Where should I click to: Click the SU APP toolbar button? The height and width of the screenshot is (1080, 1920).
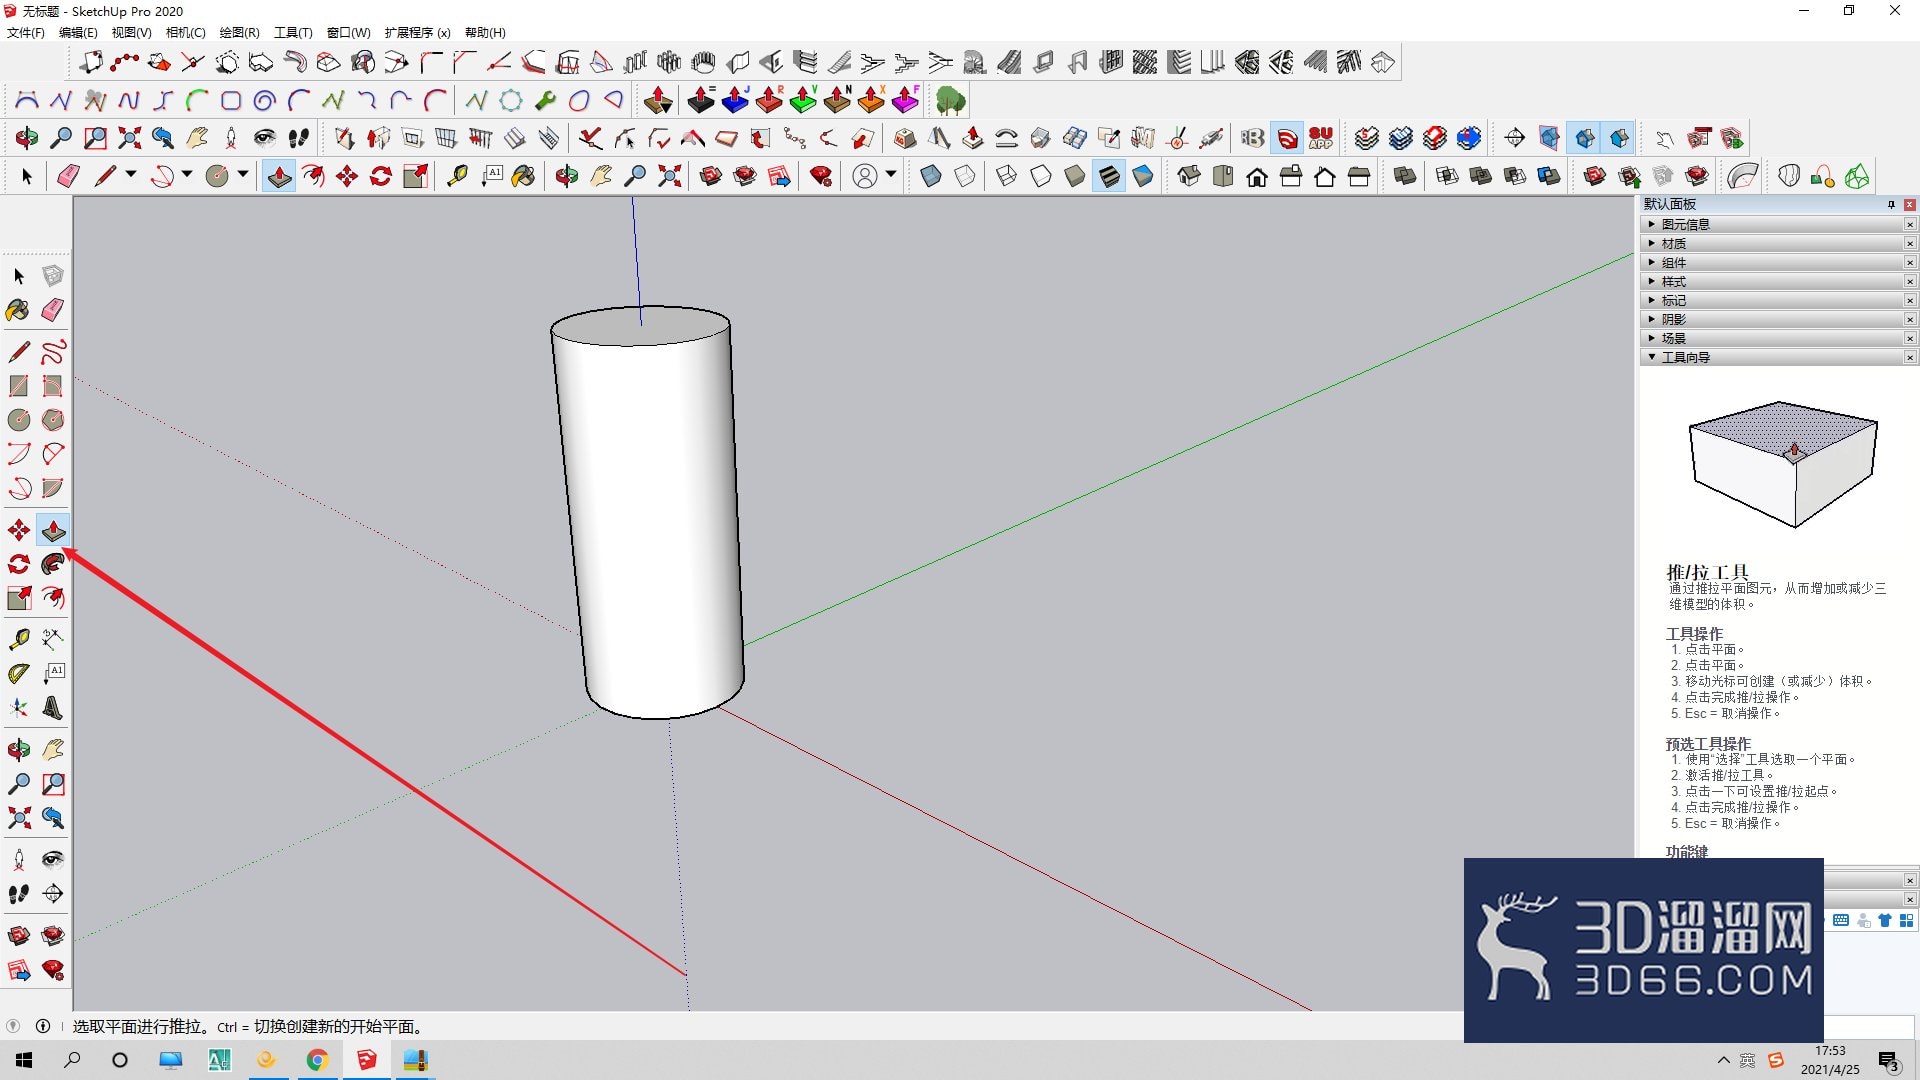pos(1321,138)
